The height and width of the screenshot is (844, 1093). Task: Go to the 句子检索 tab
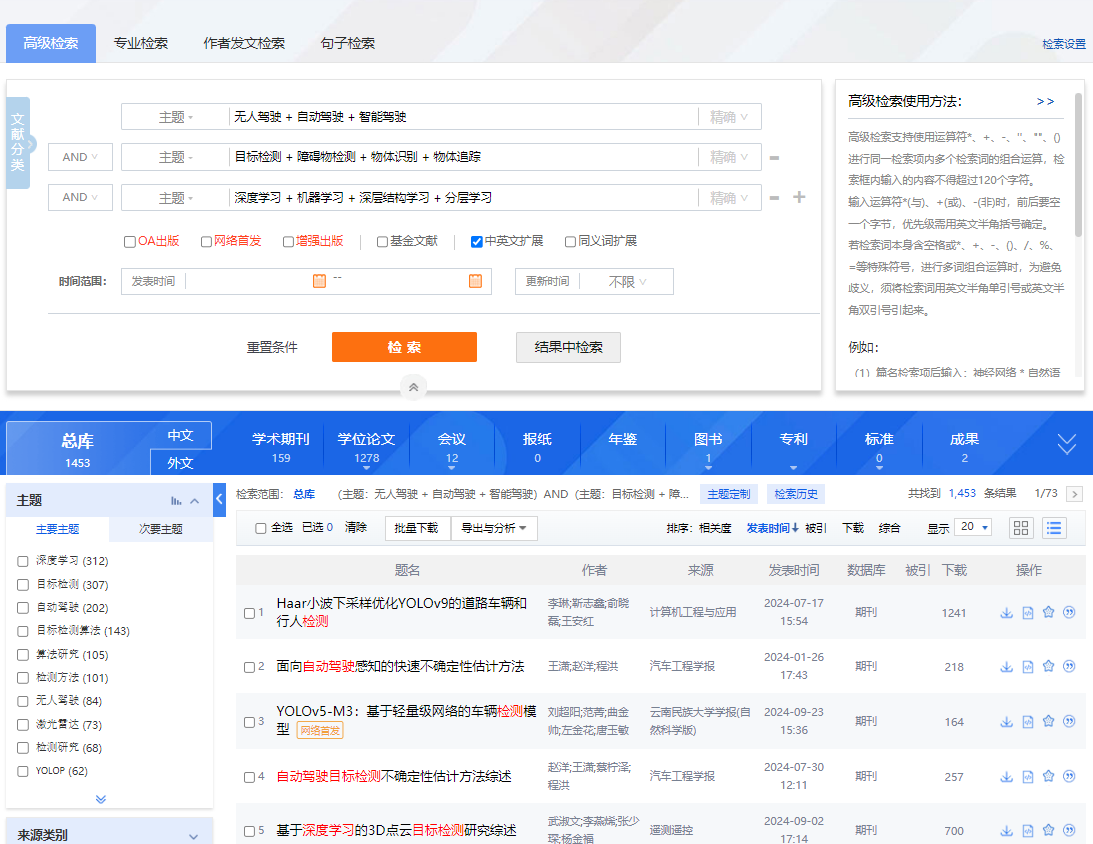(x=348, y=43)
